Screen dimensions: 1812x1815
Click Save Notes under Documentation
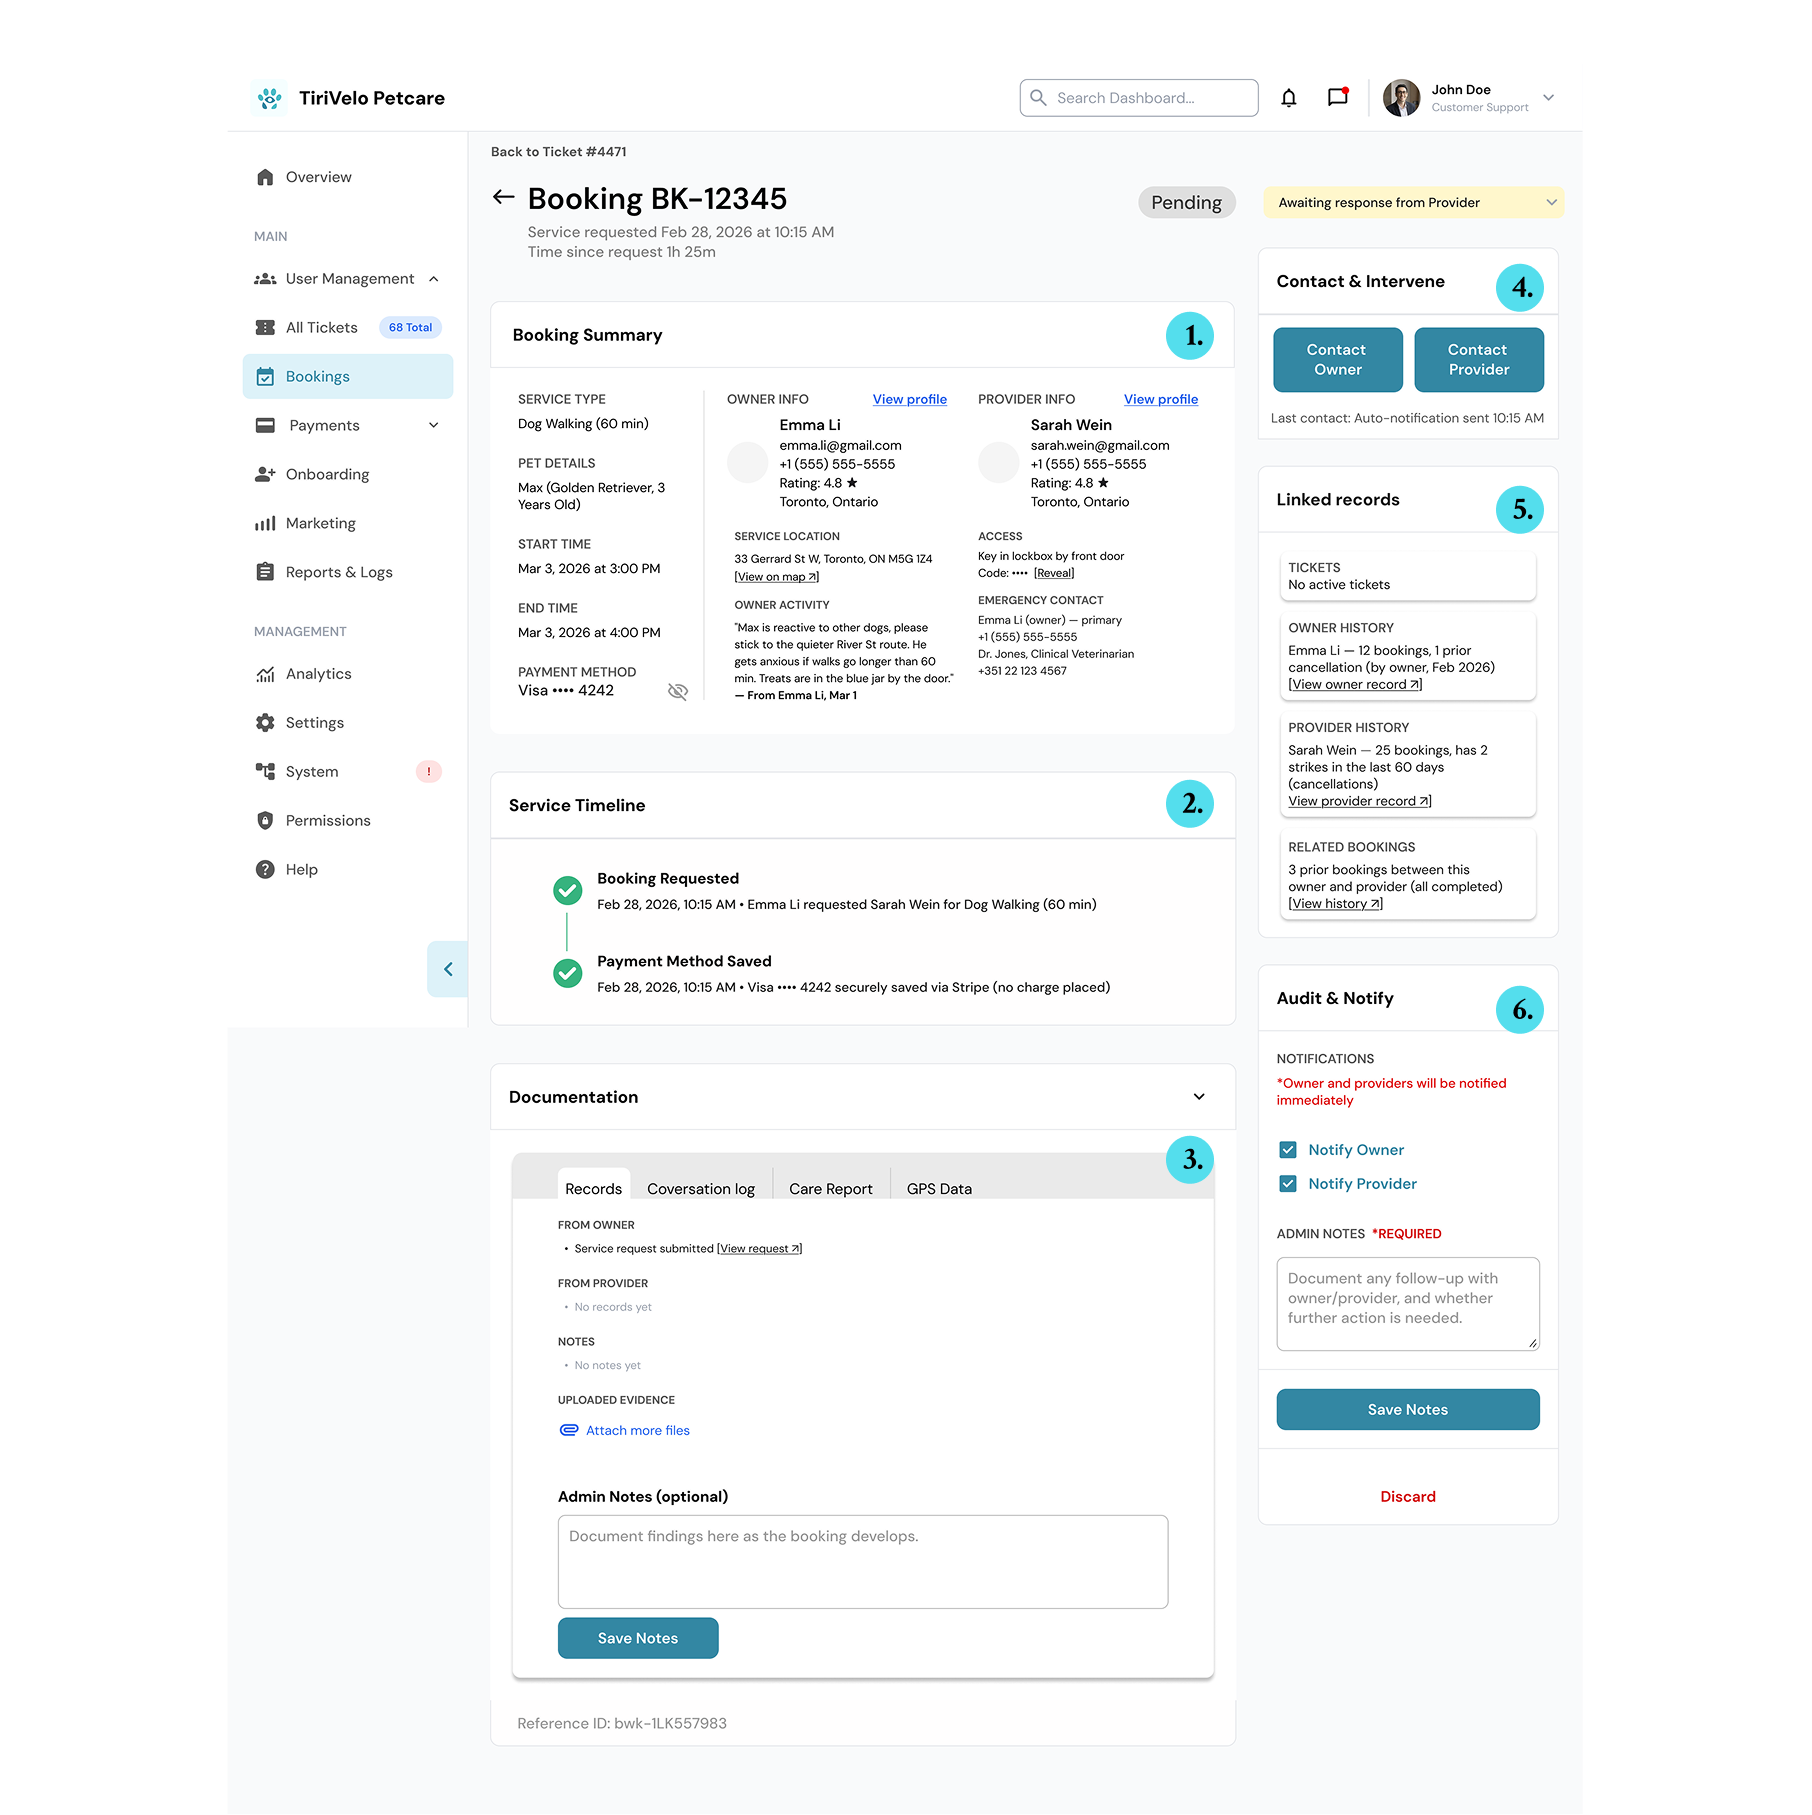[x=638, y=1638]
